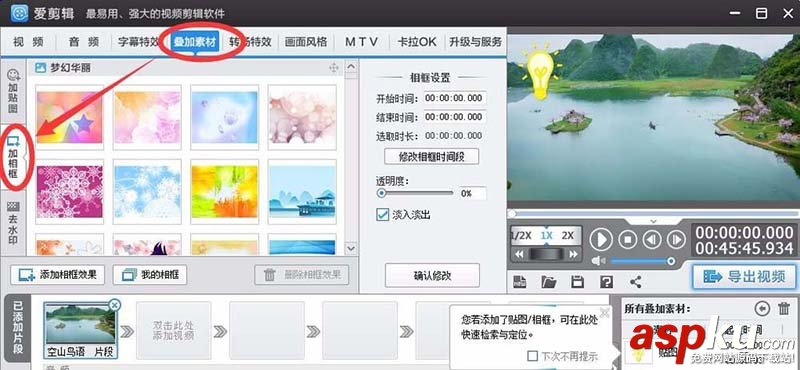Open the 升级与服务 tab

pos(475,42)
